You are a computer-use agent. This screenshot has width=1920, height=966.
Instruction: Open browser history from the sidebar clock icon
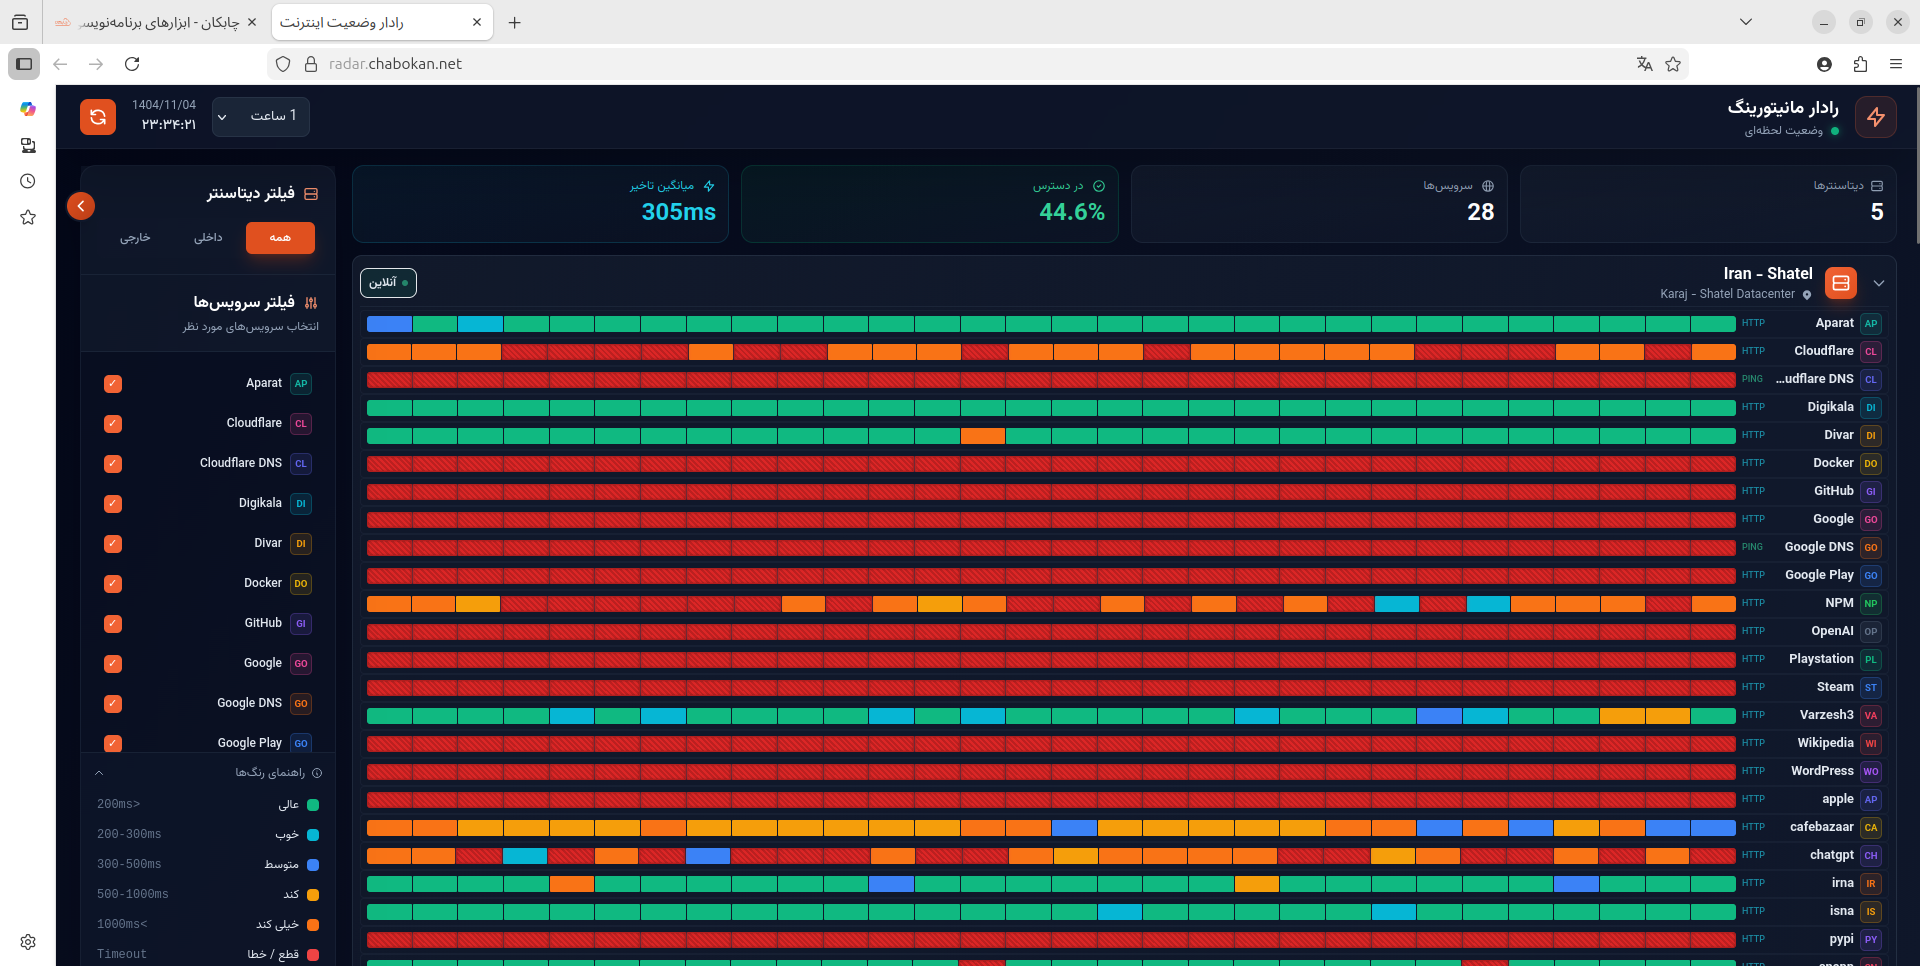tap(28, 181)
